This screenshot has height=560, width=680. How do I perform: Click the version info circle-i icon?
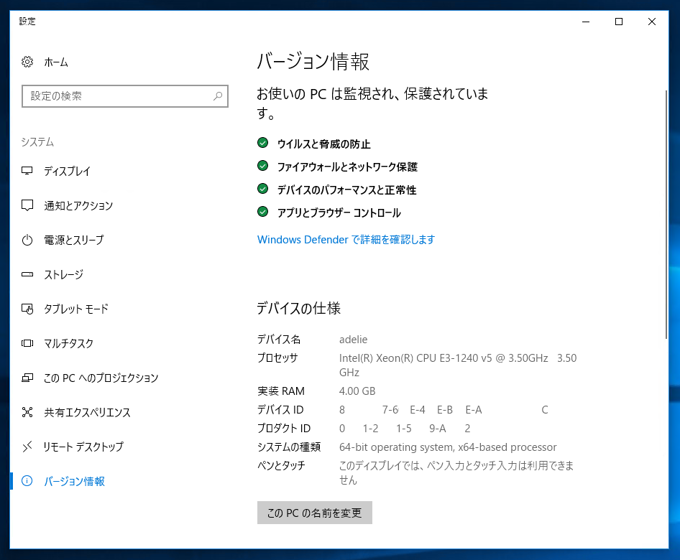(x=27, y=481)
